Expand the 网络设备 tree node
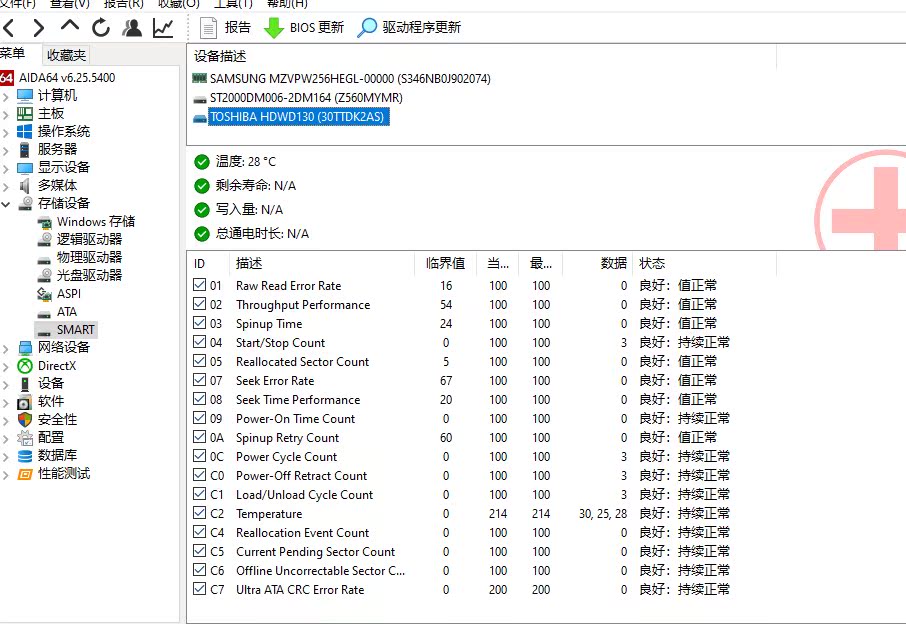The width and height of the screenshot is (906, 624). [x=6, y=348]
